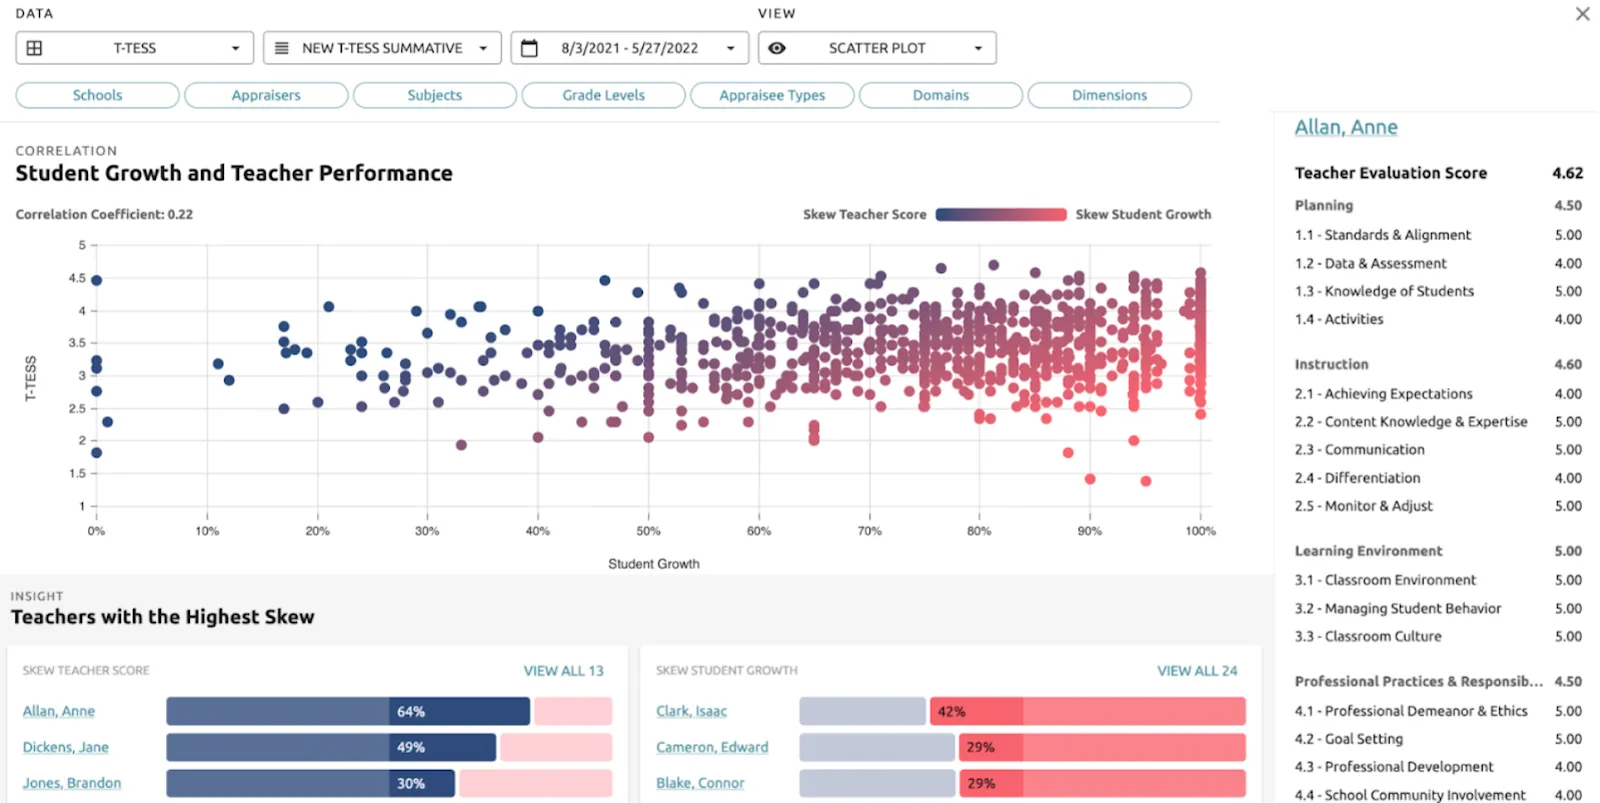Click the calendar icon in the date selector
Screen dimensions: 1600x803
pyautogui.click(x=530, y=47)
